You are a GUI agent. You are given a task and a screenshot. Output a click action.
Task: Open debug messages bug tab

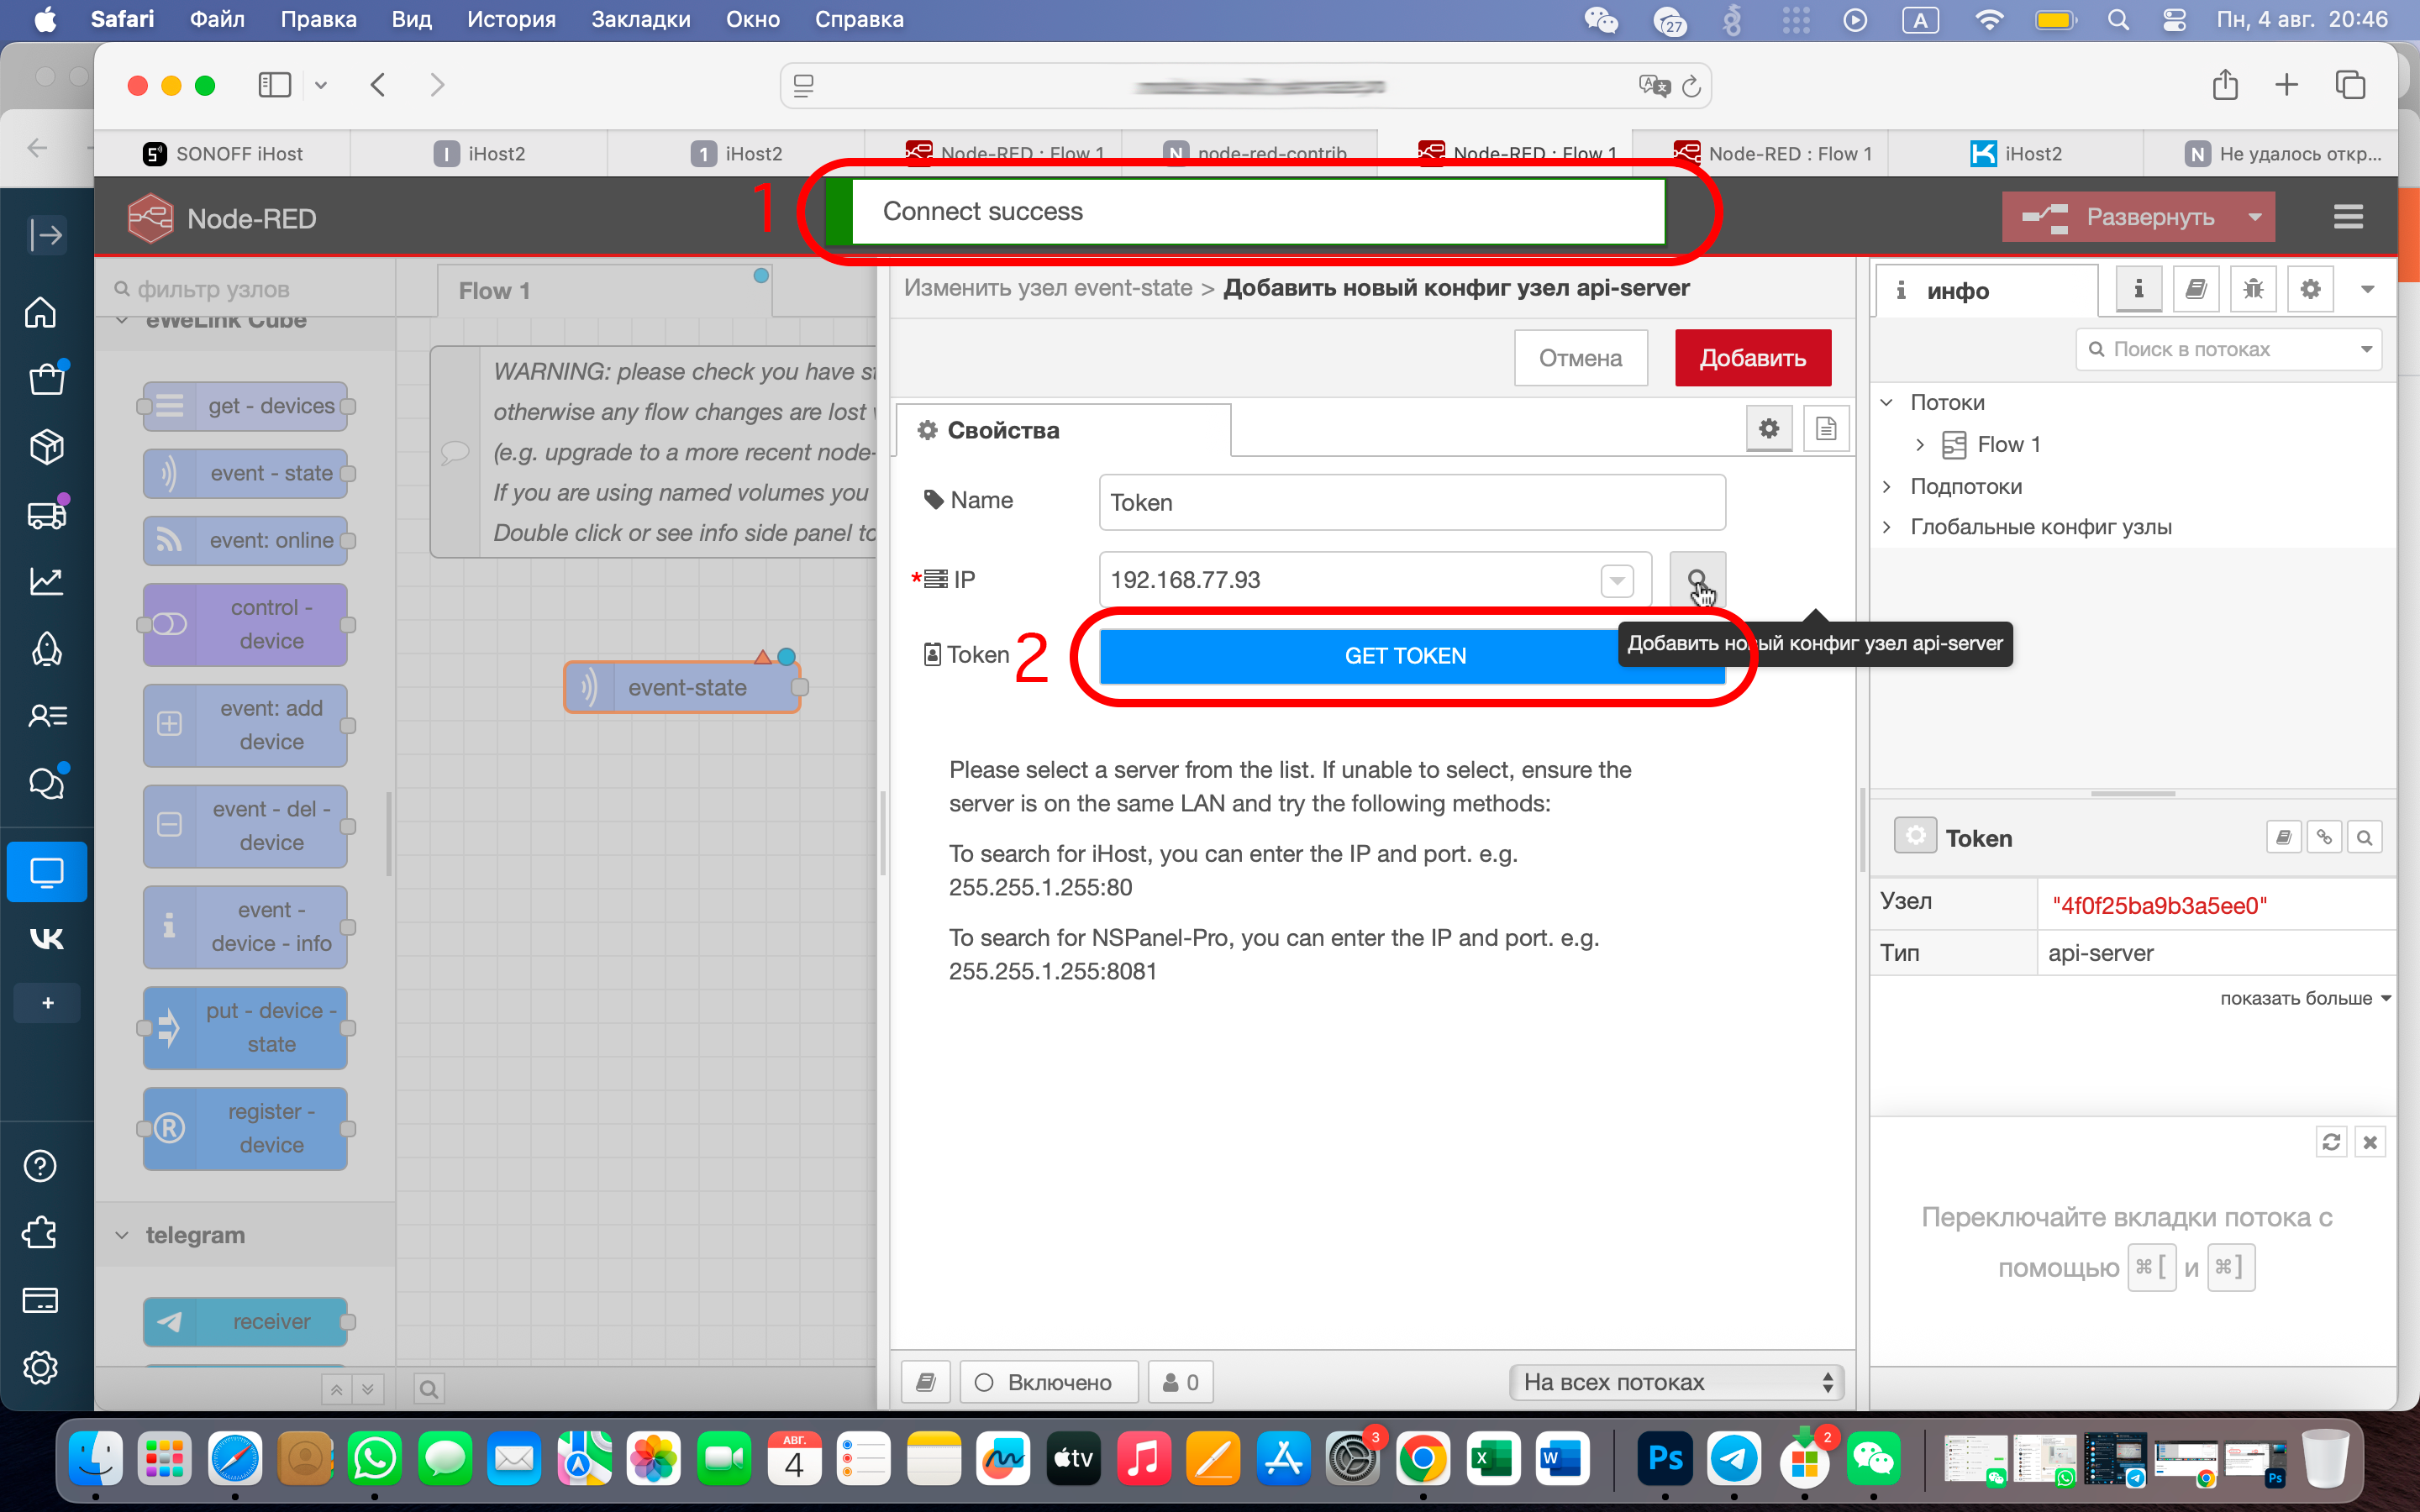2252,290
